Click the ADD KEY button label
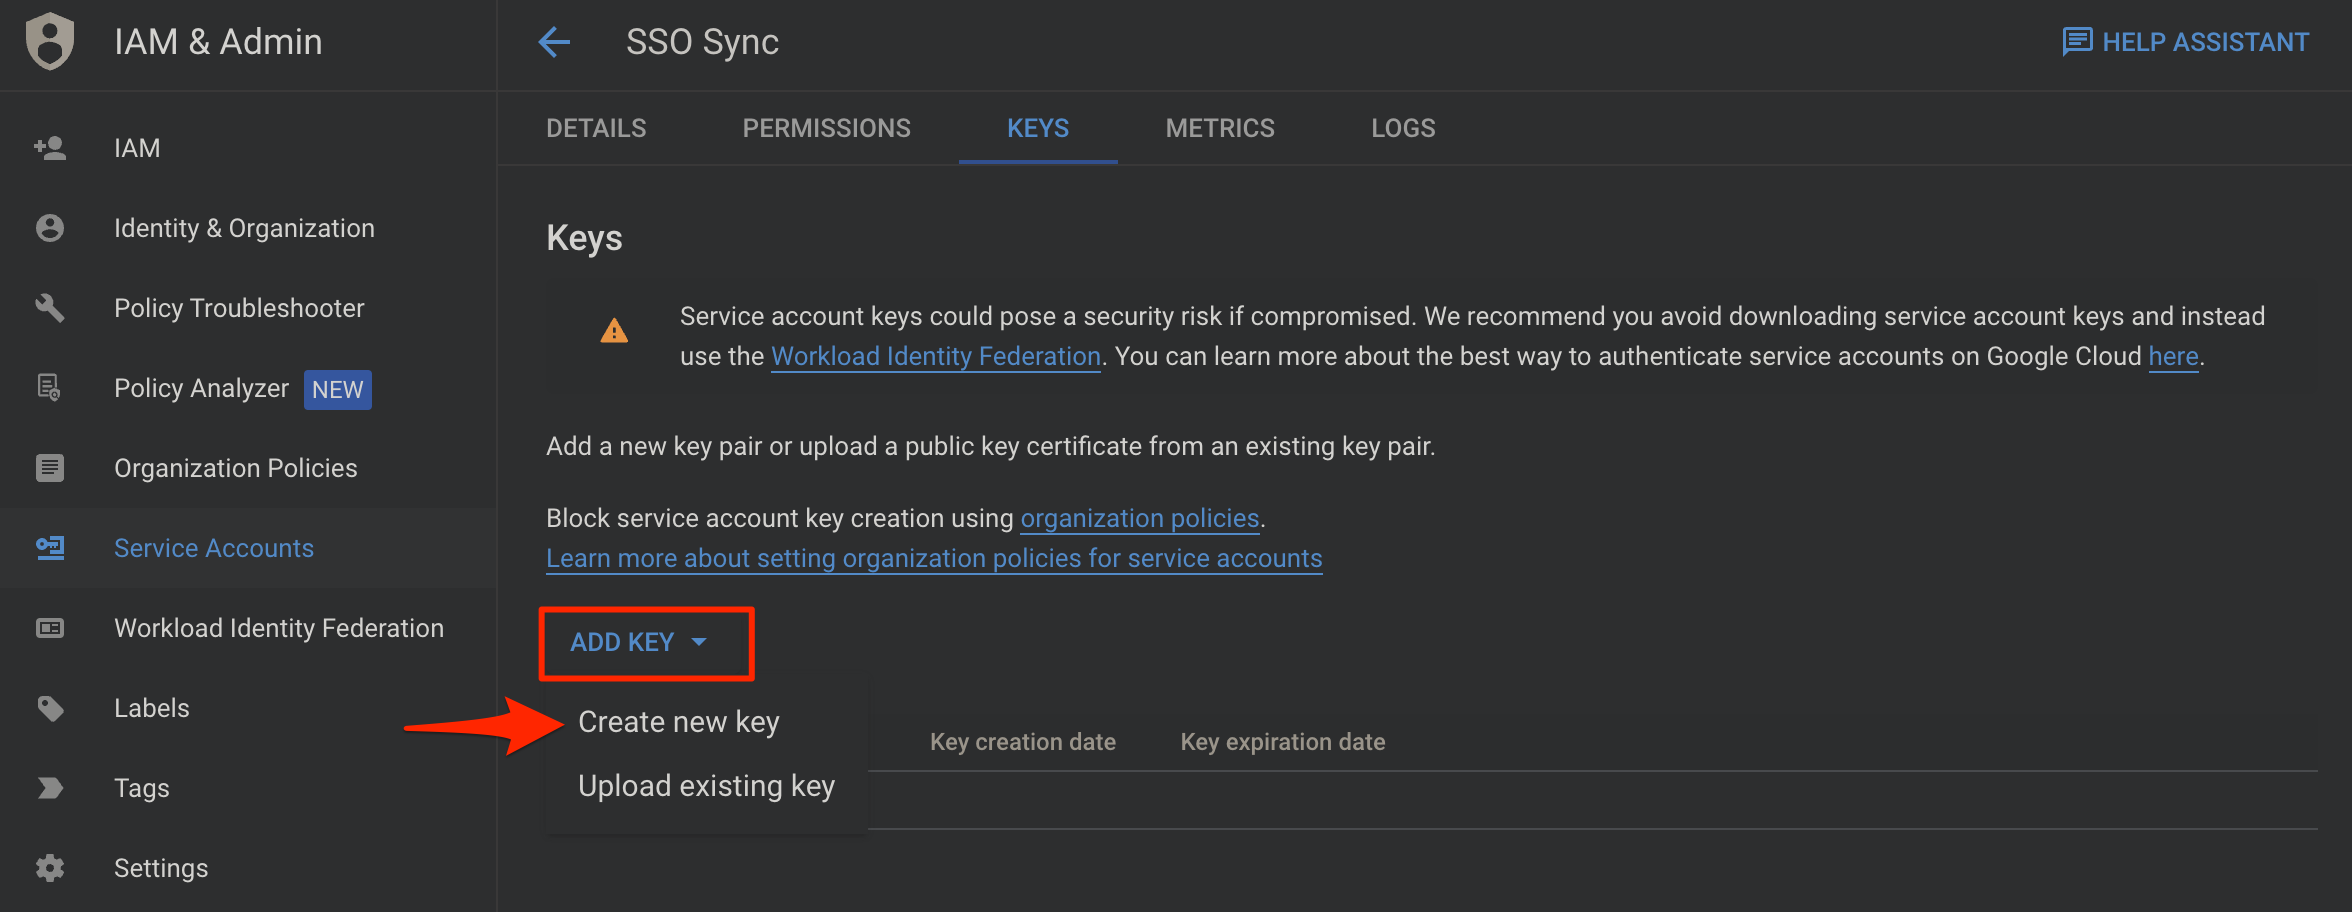This screenshot has width=2352, height=912. point(622,642)
